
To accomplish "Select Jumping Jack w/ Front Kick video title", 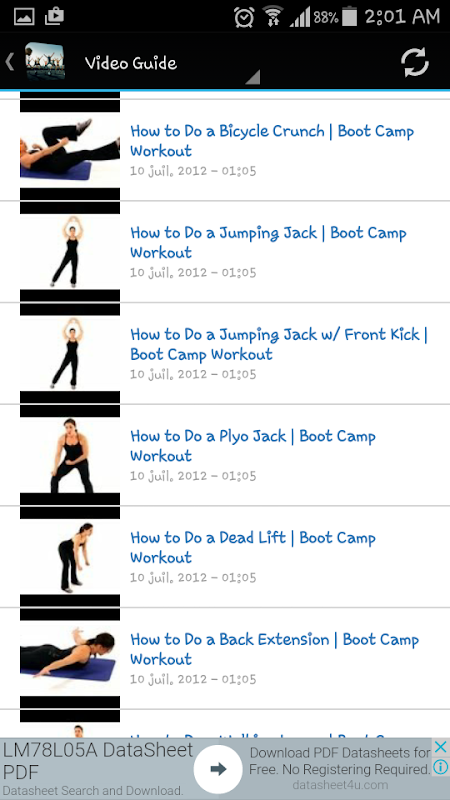I will 279,343.
